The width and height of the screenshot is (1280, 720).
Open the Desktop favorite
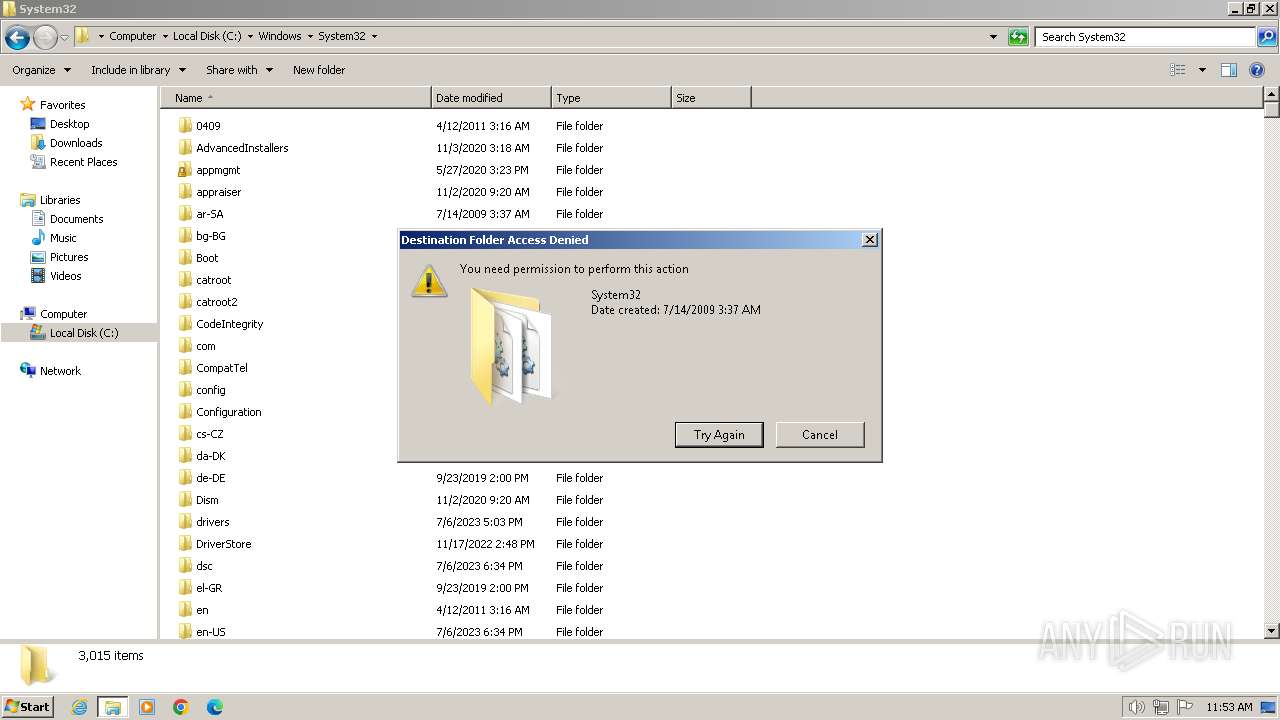click(x=69, y=124)
